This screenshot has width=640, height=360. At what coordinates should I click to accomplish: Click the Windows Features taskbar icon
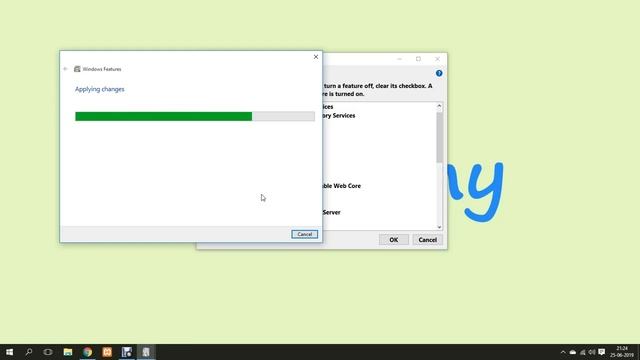tap(146, 352)
